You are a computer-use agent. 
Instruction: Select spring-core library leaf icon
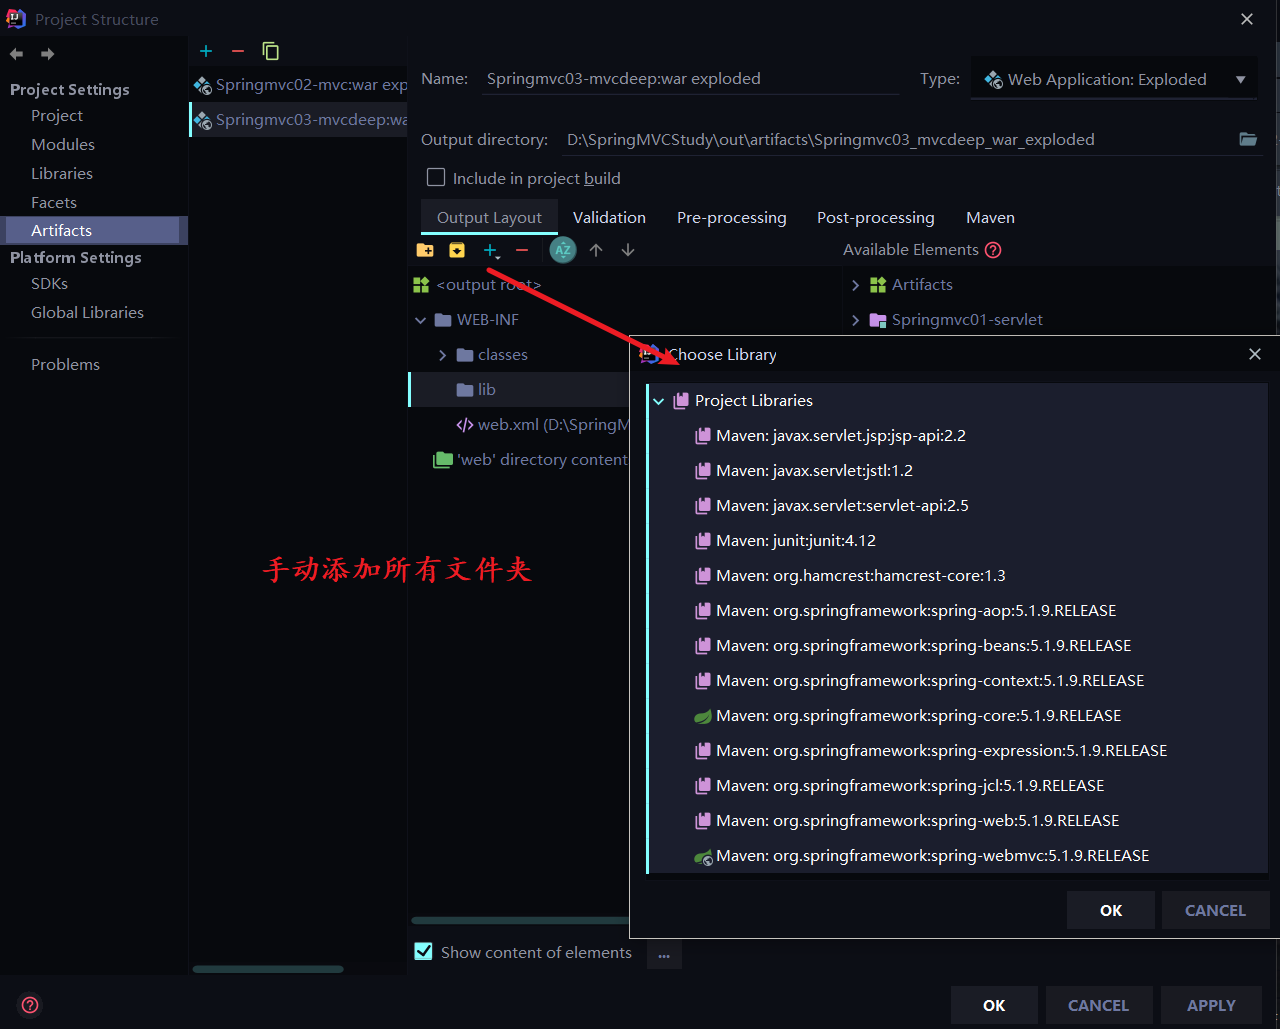coord(704,716)
